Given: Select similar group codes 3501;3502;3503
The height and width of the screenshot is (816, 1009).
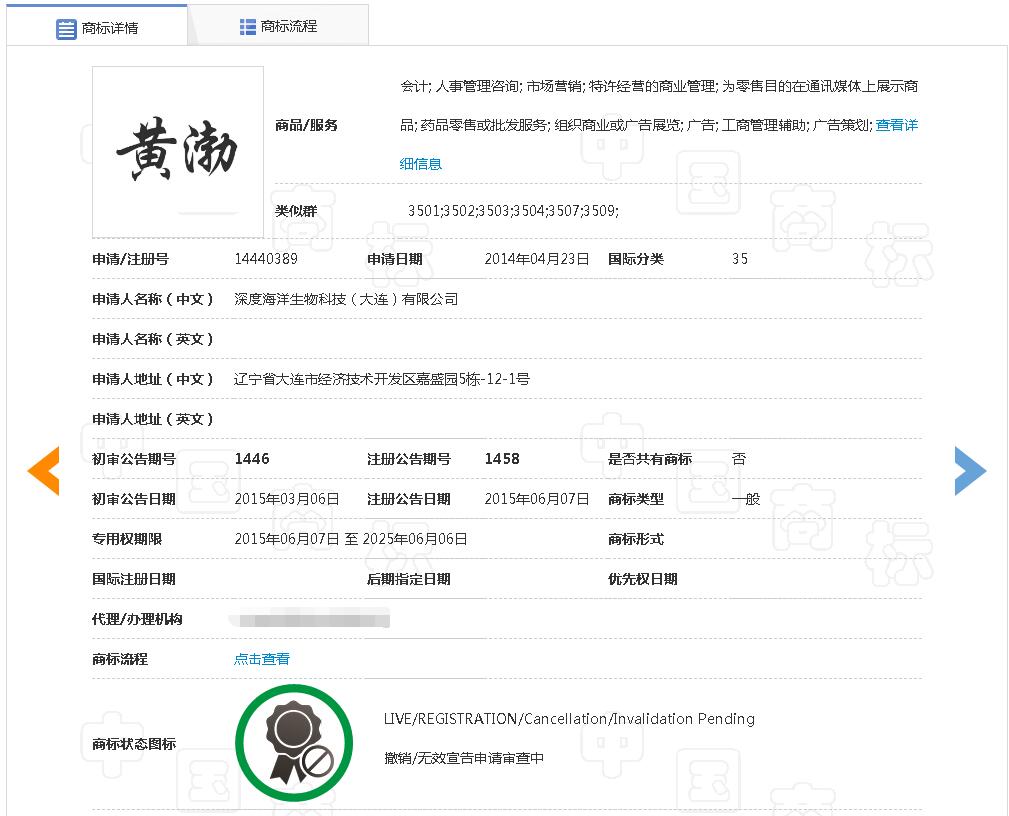Looking at the screenshot, I should [513, 210].
